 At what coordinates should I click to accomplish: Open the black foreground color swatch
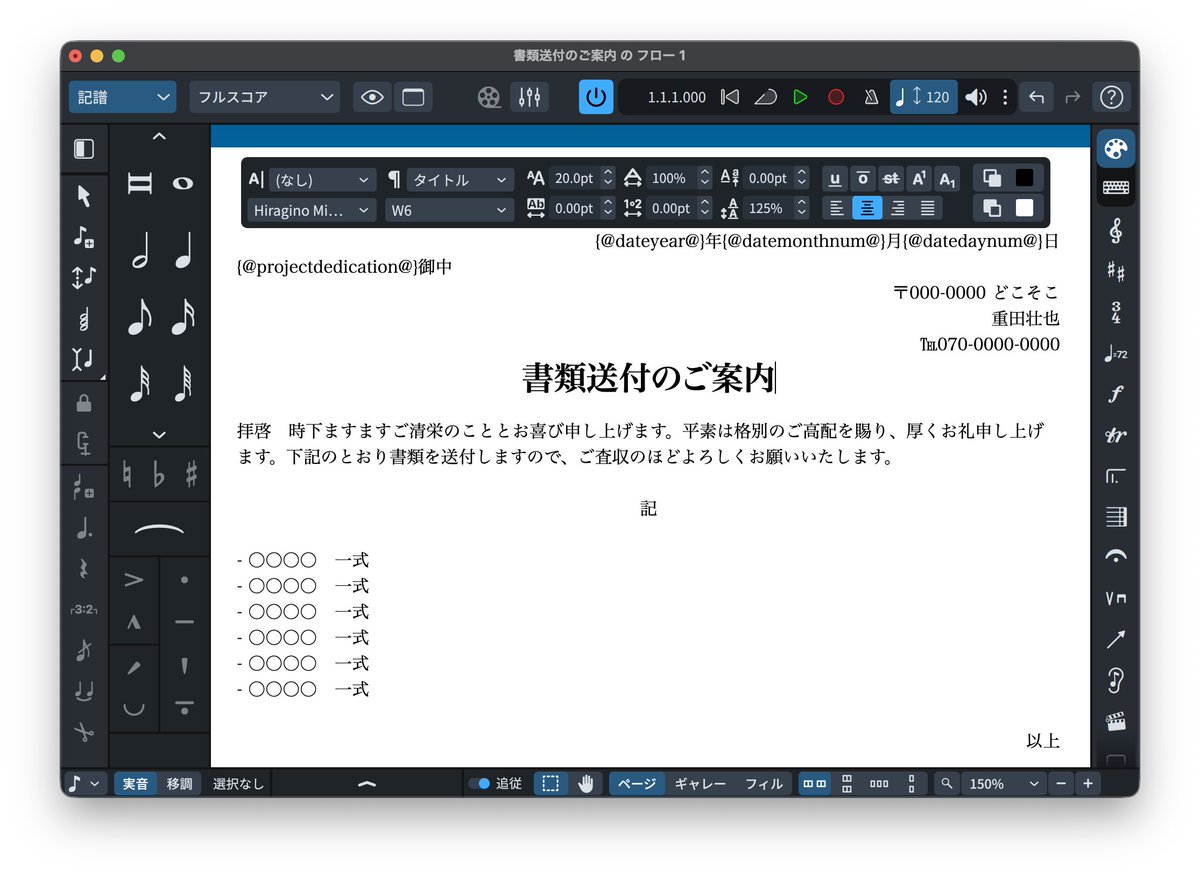[x=1025, y=178]
